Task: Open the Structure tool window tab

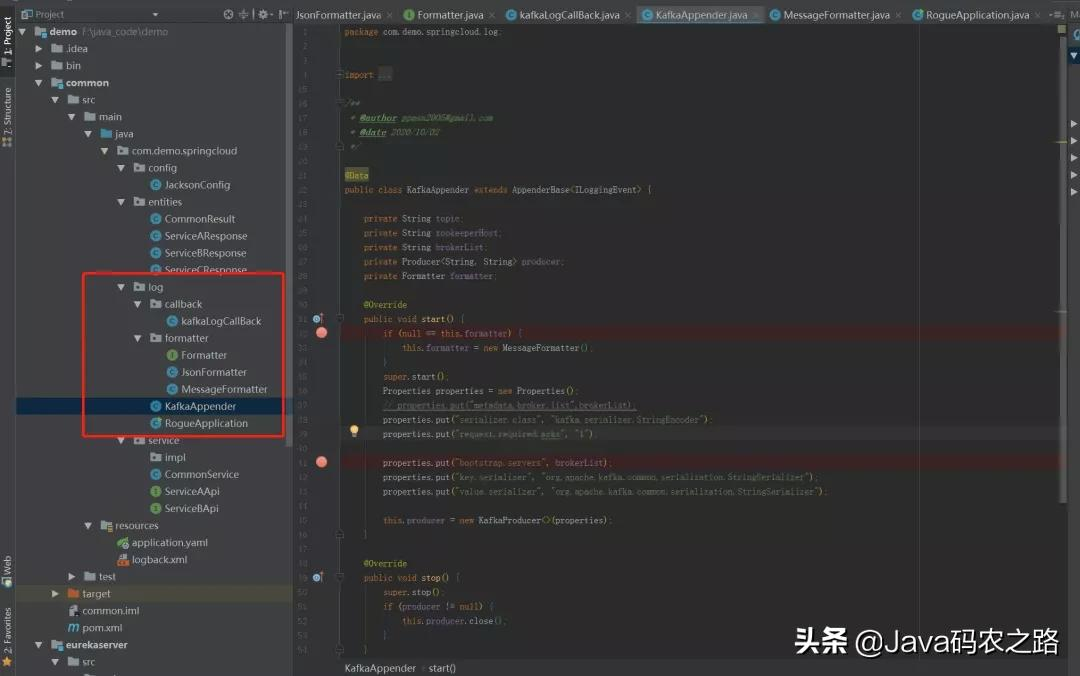Action: pos(7,118)
